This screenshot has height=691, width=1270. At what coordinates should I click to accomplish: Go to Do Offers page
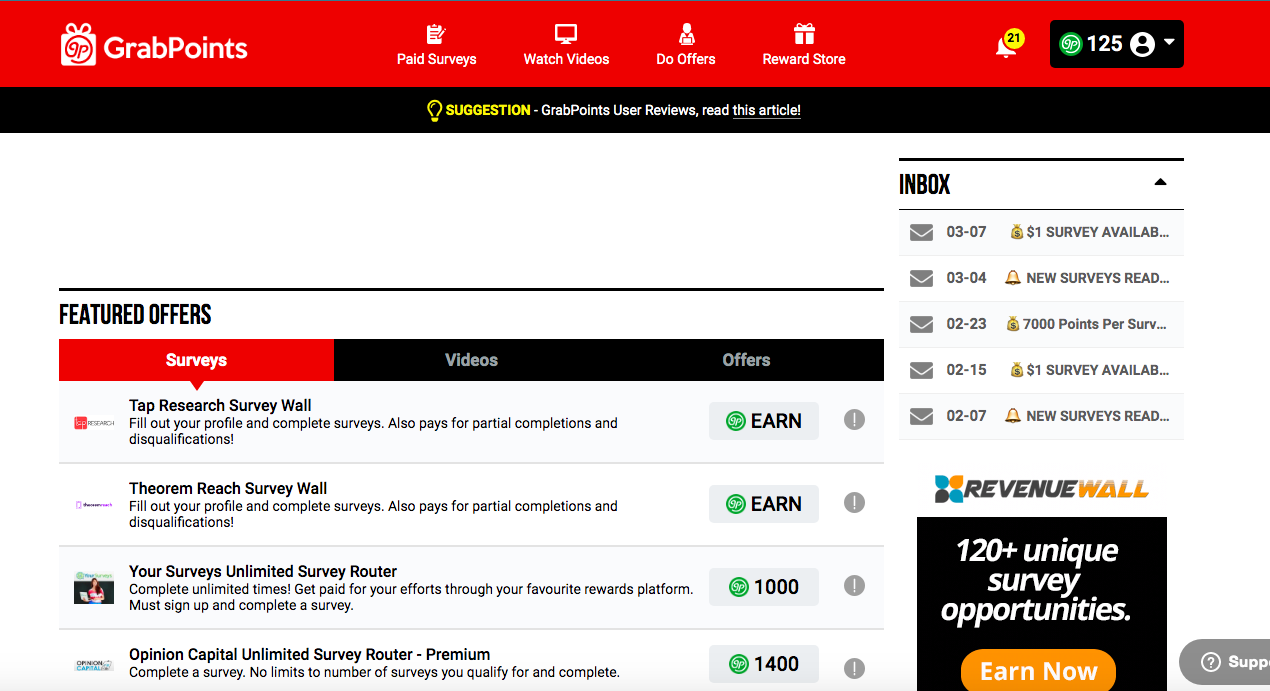[686, 45]
